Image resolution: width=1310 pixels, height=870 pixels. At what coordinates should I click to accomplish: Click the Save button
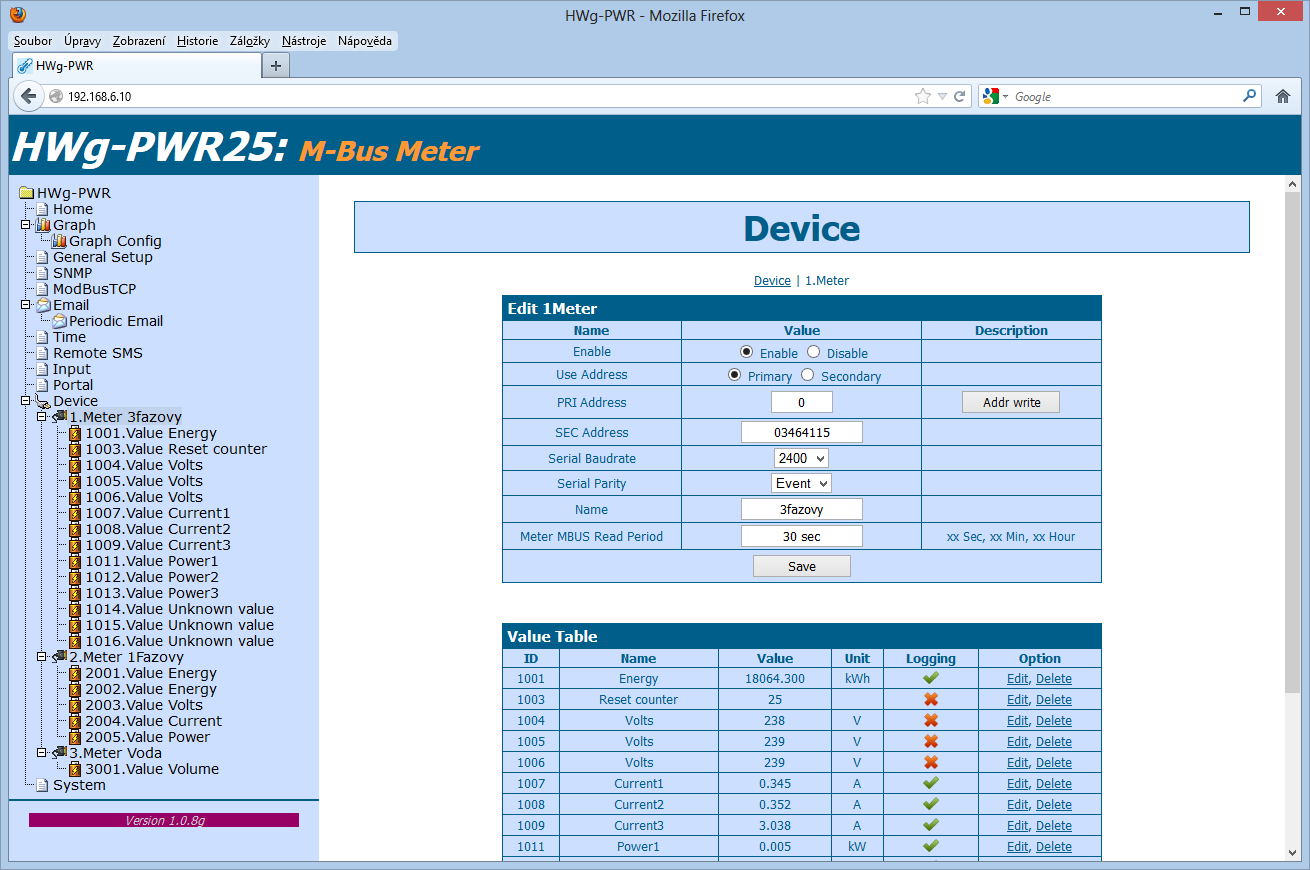pos(802,566)
